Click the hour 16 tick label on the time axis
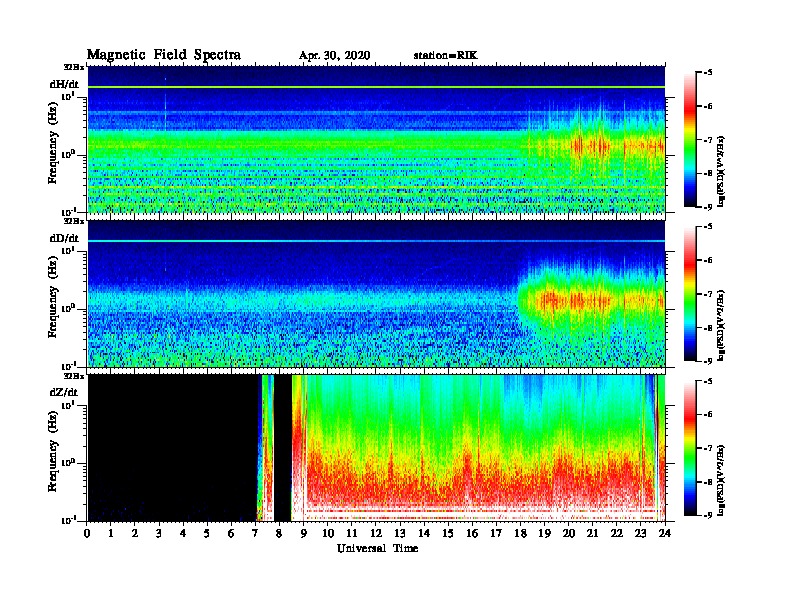The width and height of the screenshot is (792, 612). (x=472, y=533)
